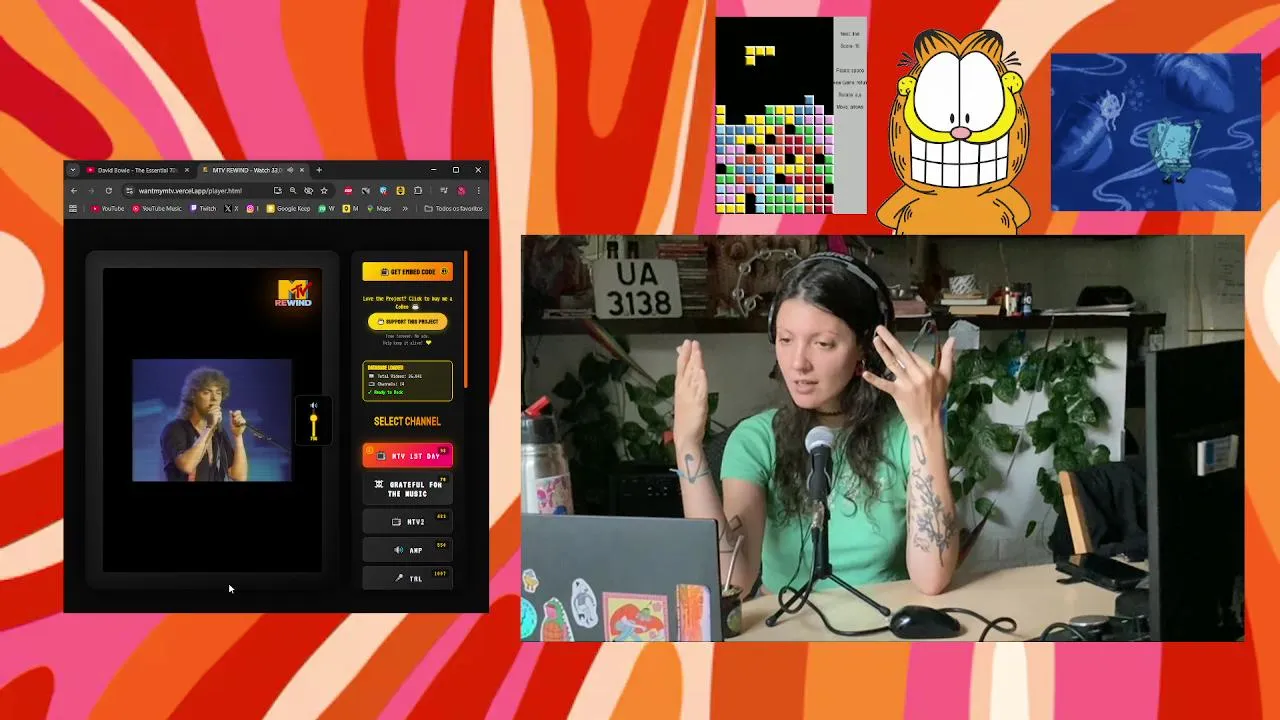The image size is (1280, 720).
Task: Open the browser profile avatar
Action: click(462, 190)
